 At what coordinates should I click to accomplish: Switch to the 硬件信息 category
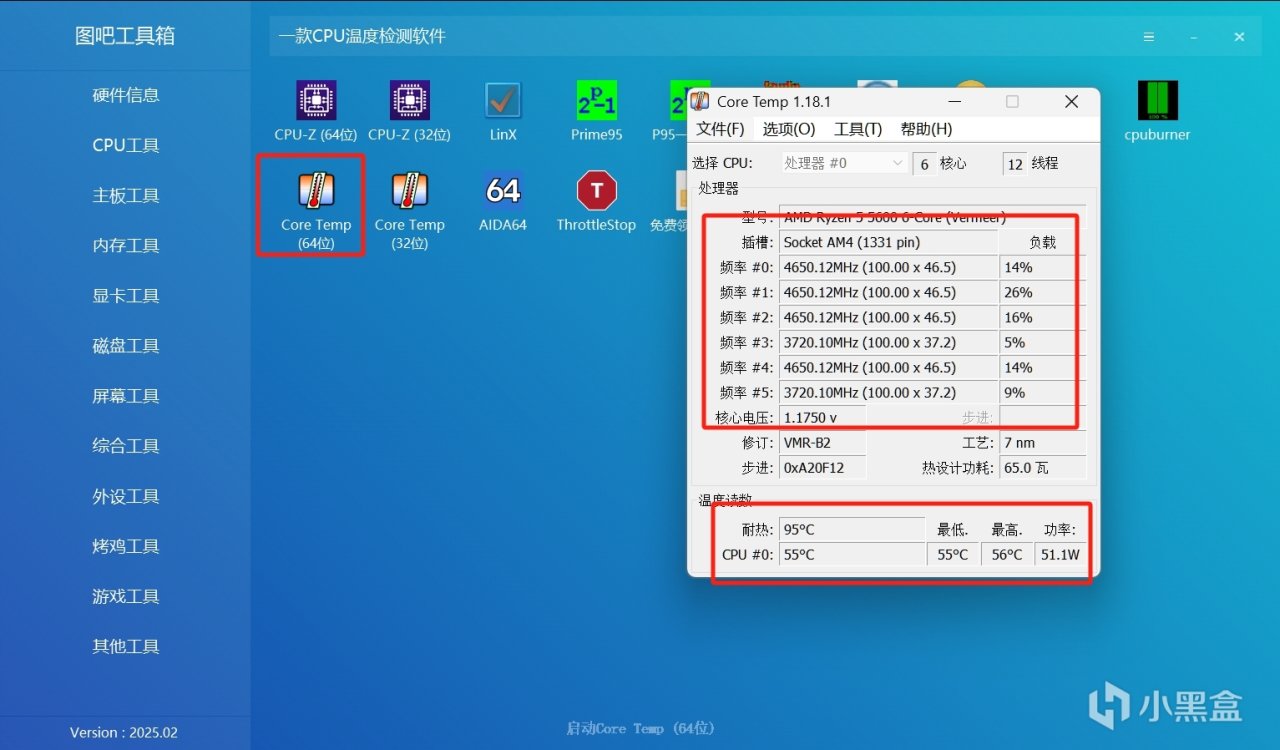(125, 95)
